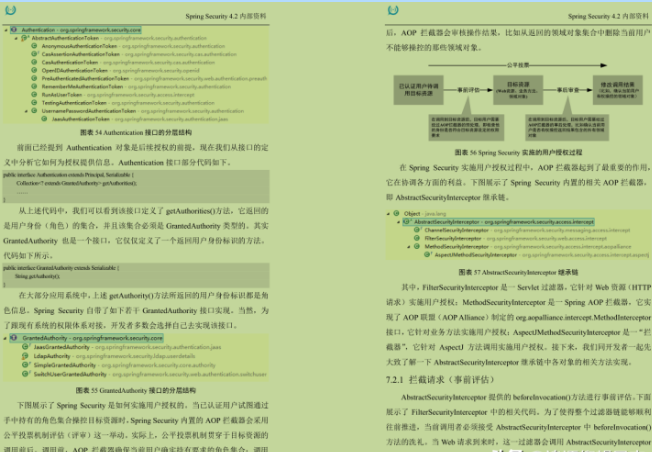Click the left page header 'Spring Security 4.2 内部资料'
Screen dimensions: 652x452
click(226, 16)
